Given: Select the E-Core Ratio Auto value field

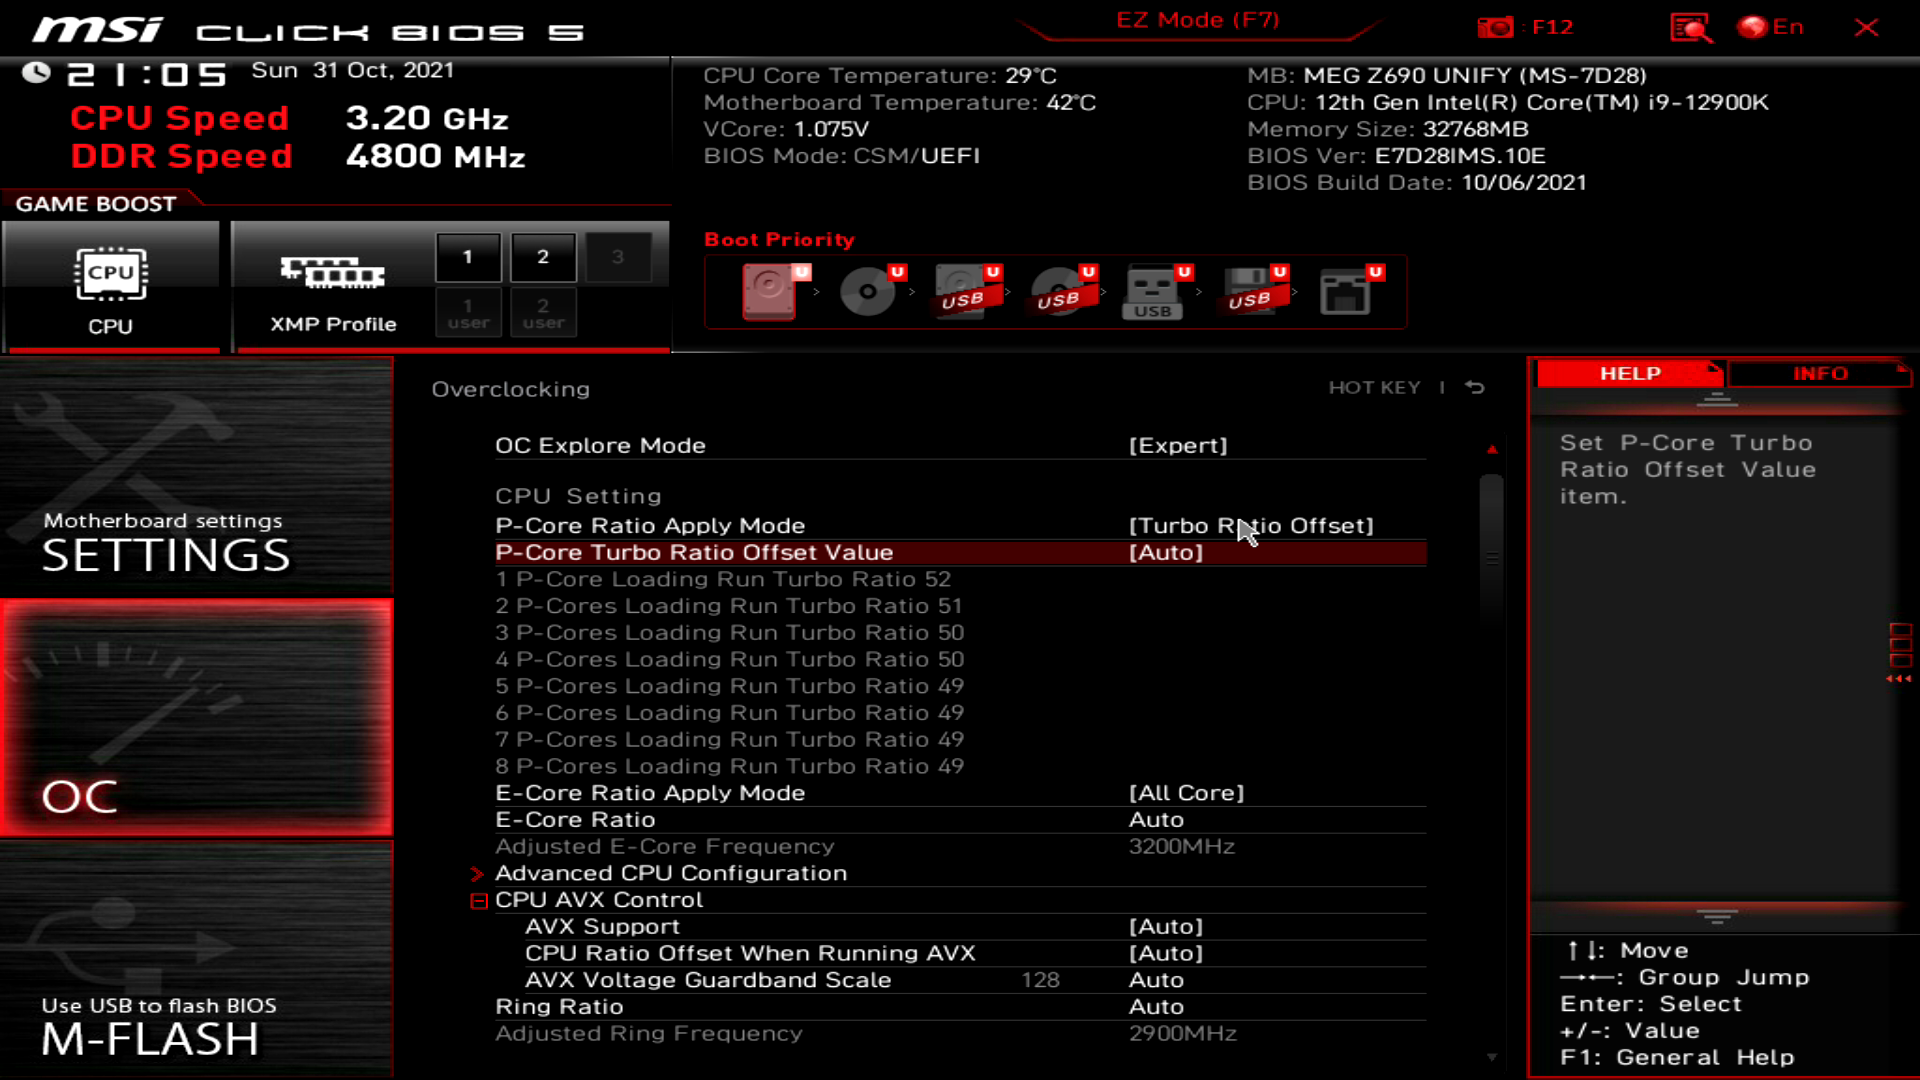Looking at the screenshot, I should (1156, 820).
